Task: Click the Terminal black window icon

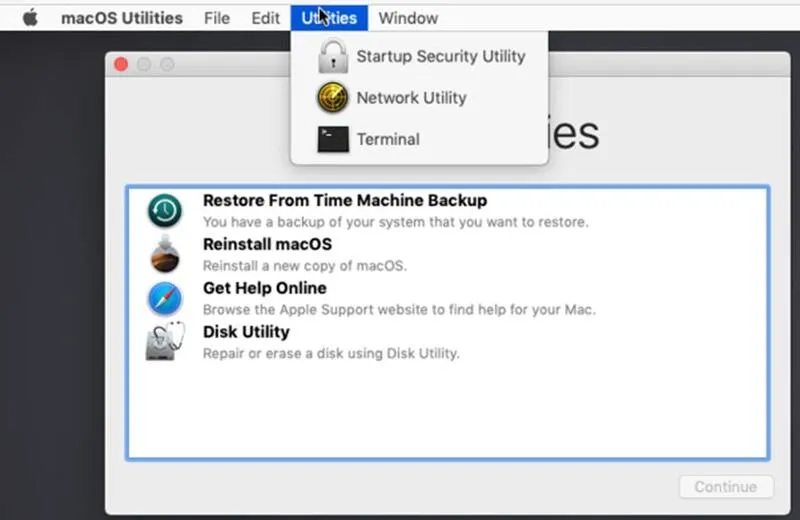Action: 333,139
